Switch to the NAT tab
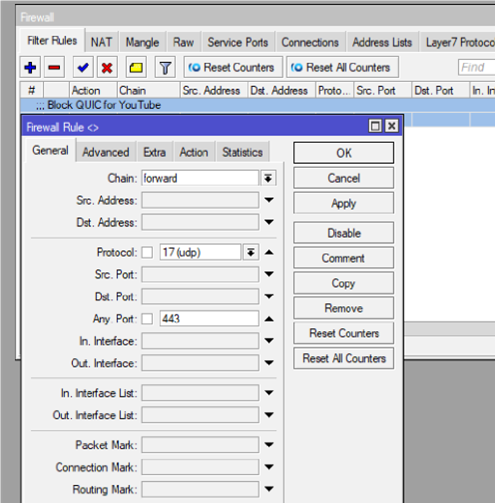 101,42
